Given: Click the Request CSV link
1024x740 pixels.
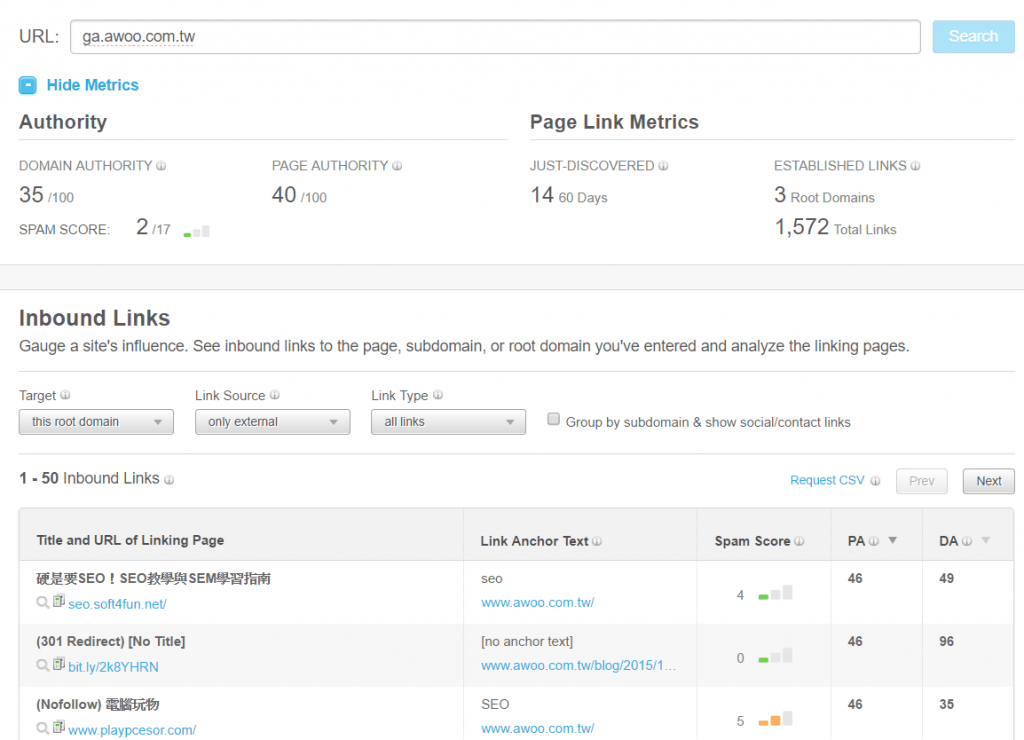Looking at the screenshot, I should tap(826, 480).
